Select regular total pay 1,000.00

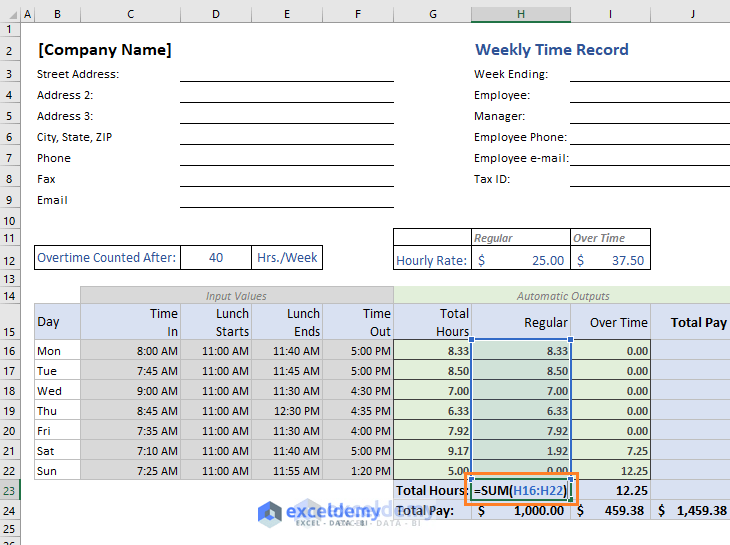(520, 511)
